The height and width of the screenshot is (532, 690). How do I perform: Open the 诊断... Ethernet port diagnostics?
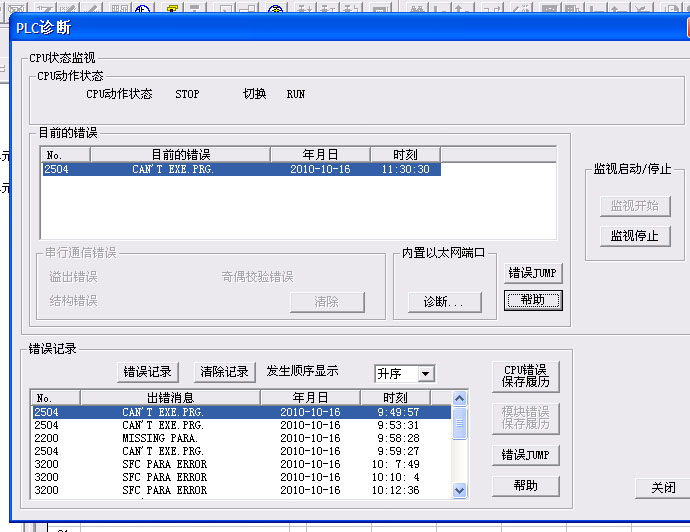coord(445,302)
